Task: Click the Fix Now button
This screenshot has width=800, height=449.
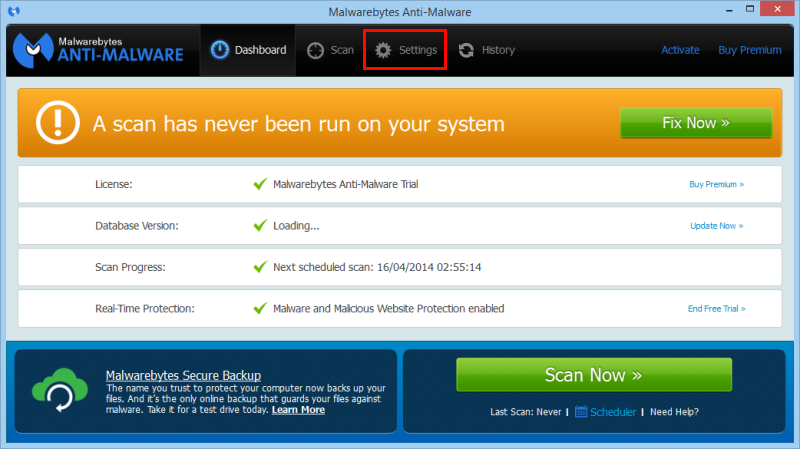Action: pyautogui.click(x=696, y=123)
